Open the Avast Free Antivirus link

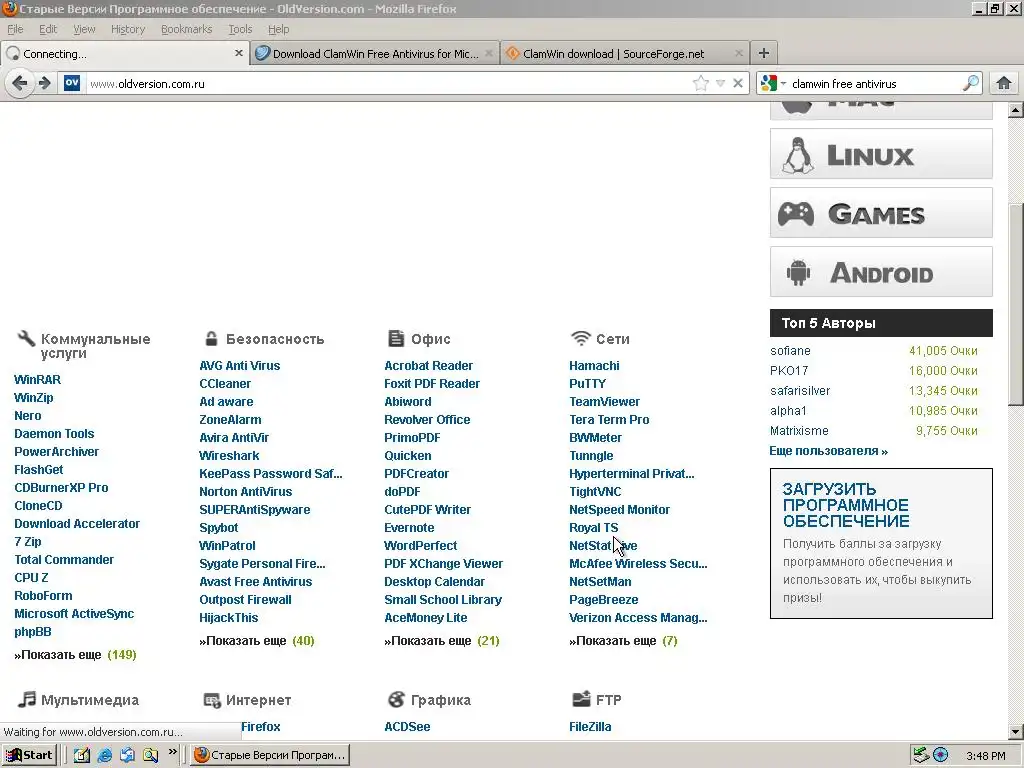pos(255,581)
